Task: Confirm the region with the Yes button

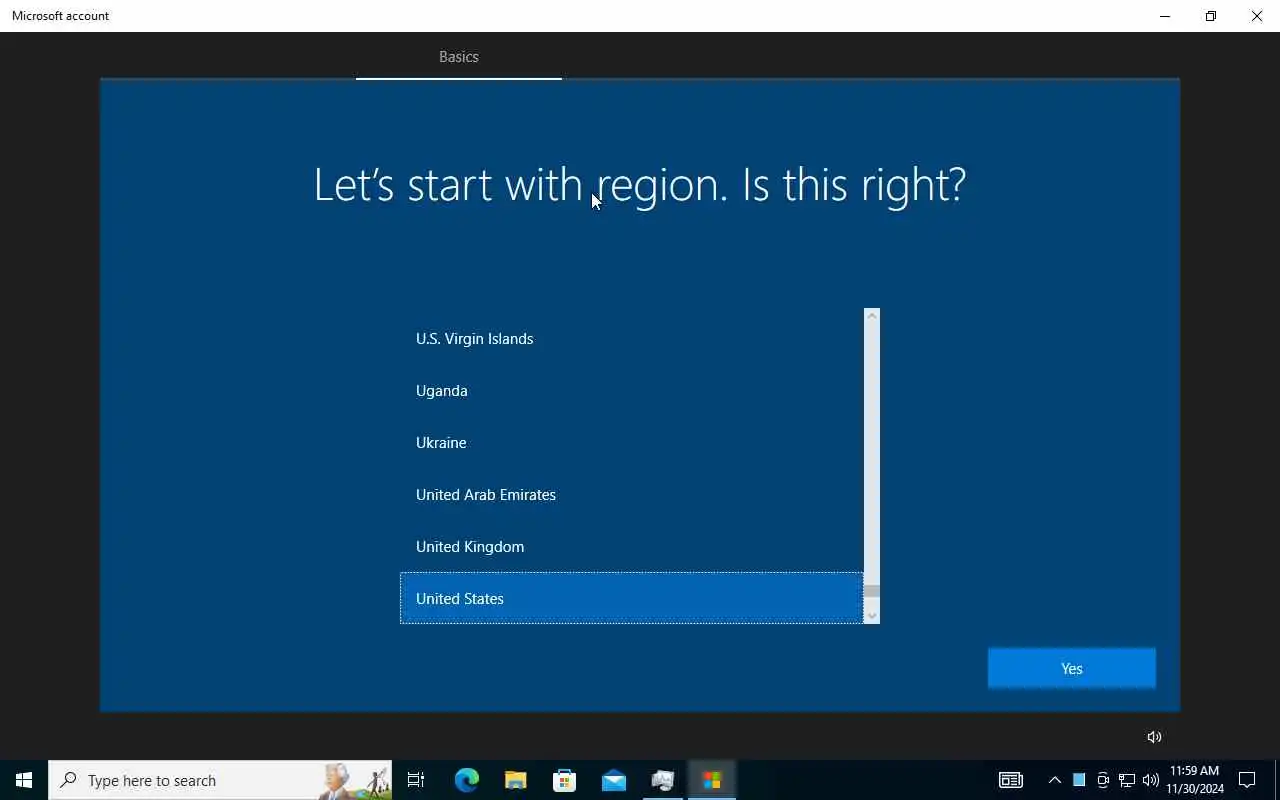Action: coord(1071,668)
